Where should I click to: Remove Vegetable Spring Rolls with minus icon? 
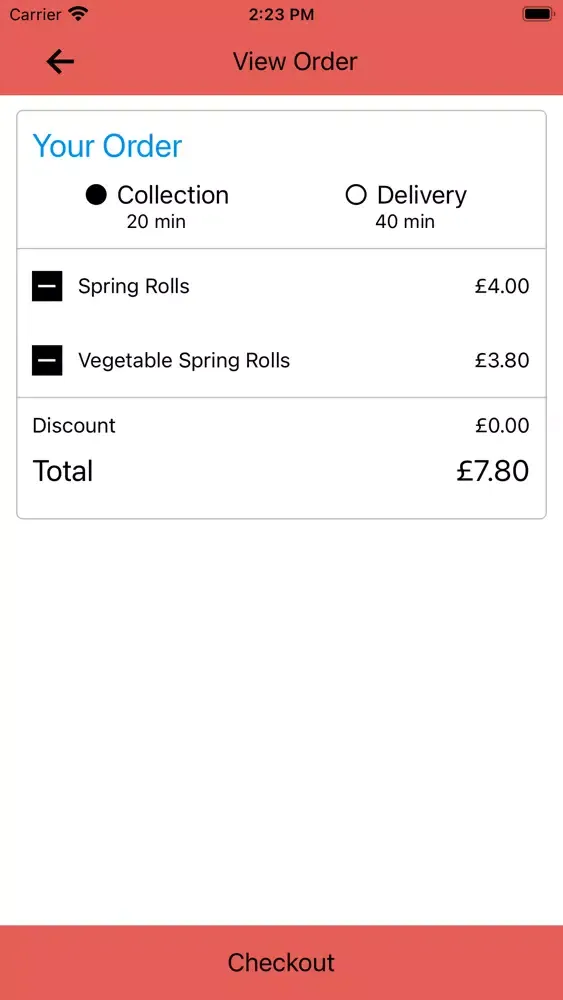(47, 360)
